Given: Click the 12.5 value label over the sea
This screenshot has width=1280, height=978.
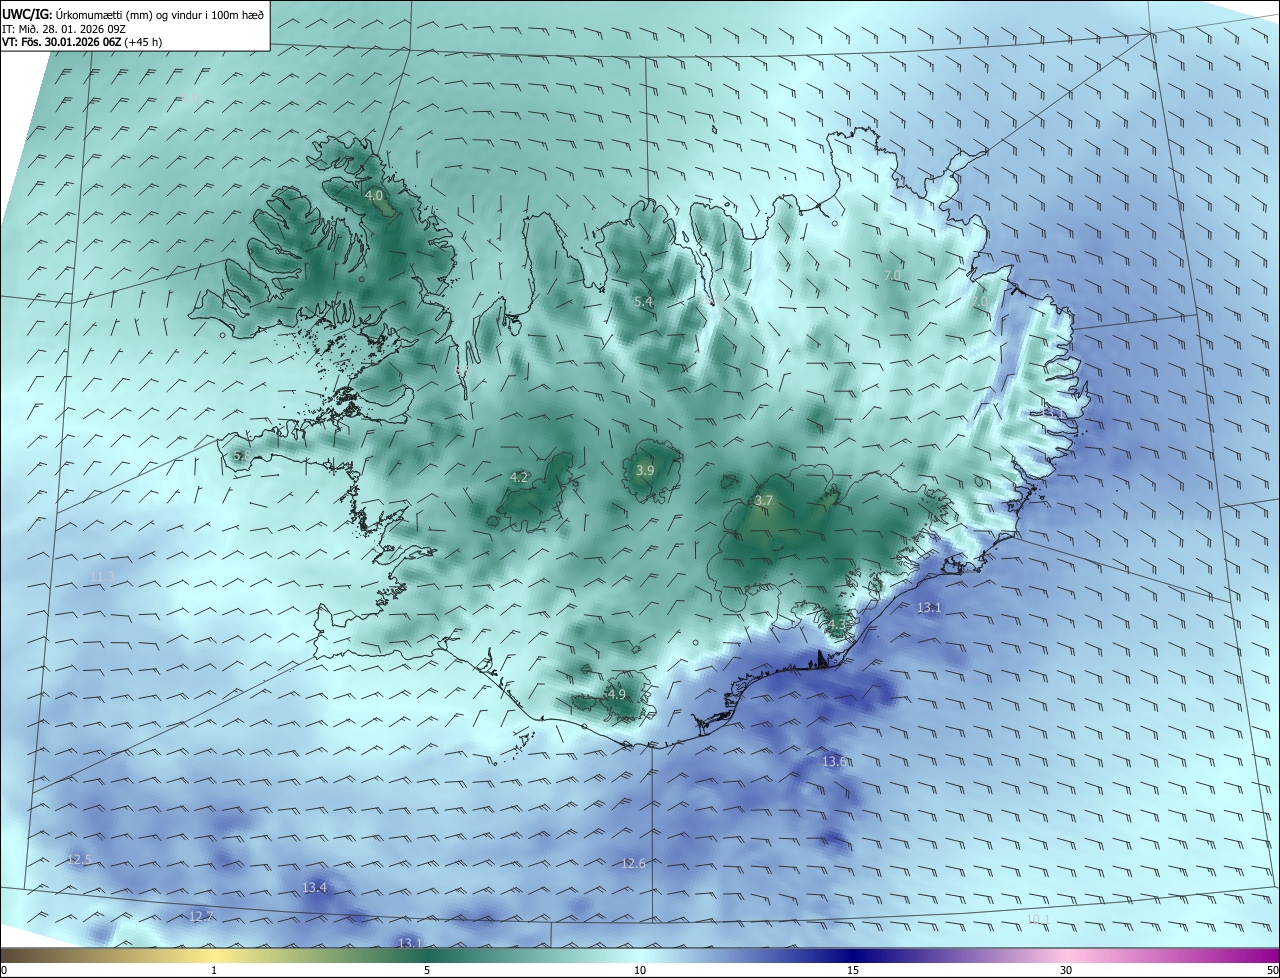Looking at the screenshot, I should tap(79, 860).
